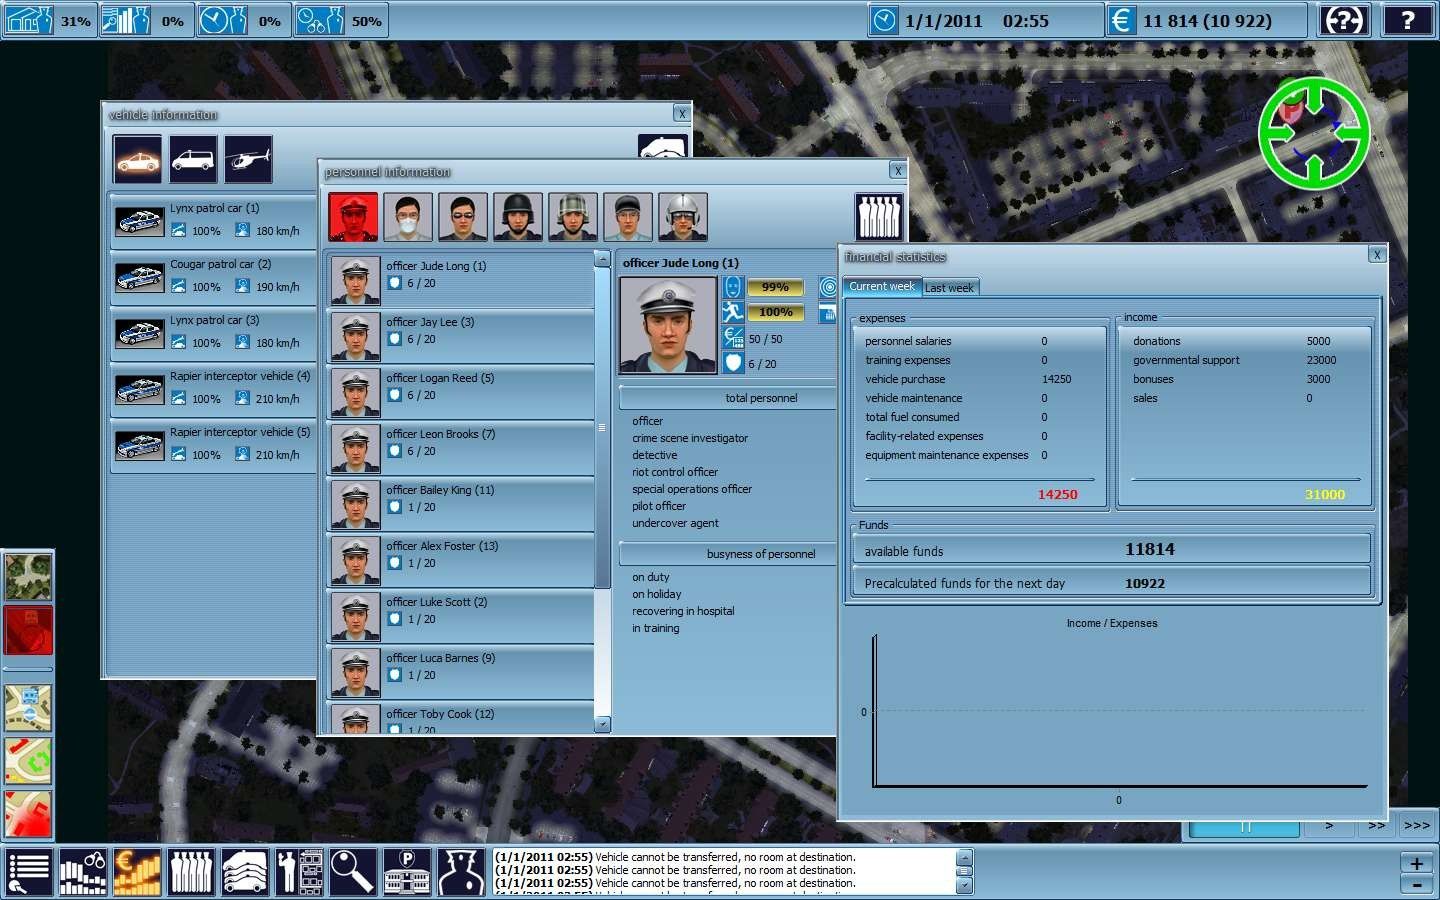1440x900 pixels.
Task: Click the question mark help button
Action: click(1407, 20)
